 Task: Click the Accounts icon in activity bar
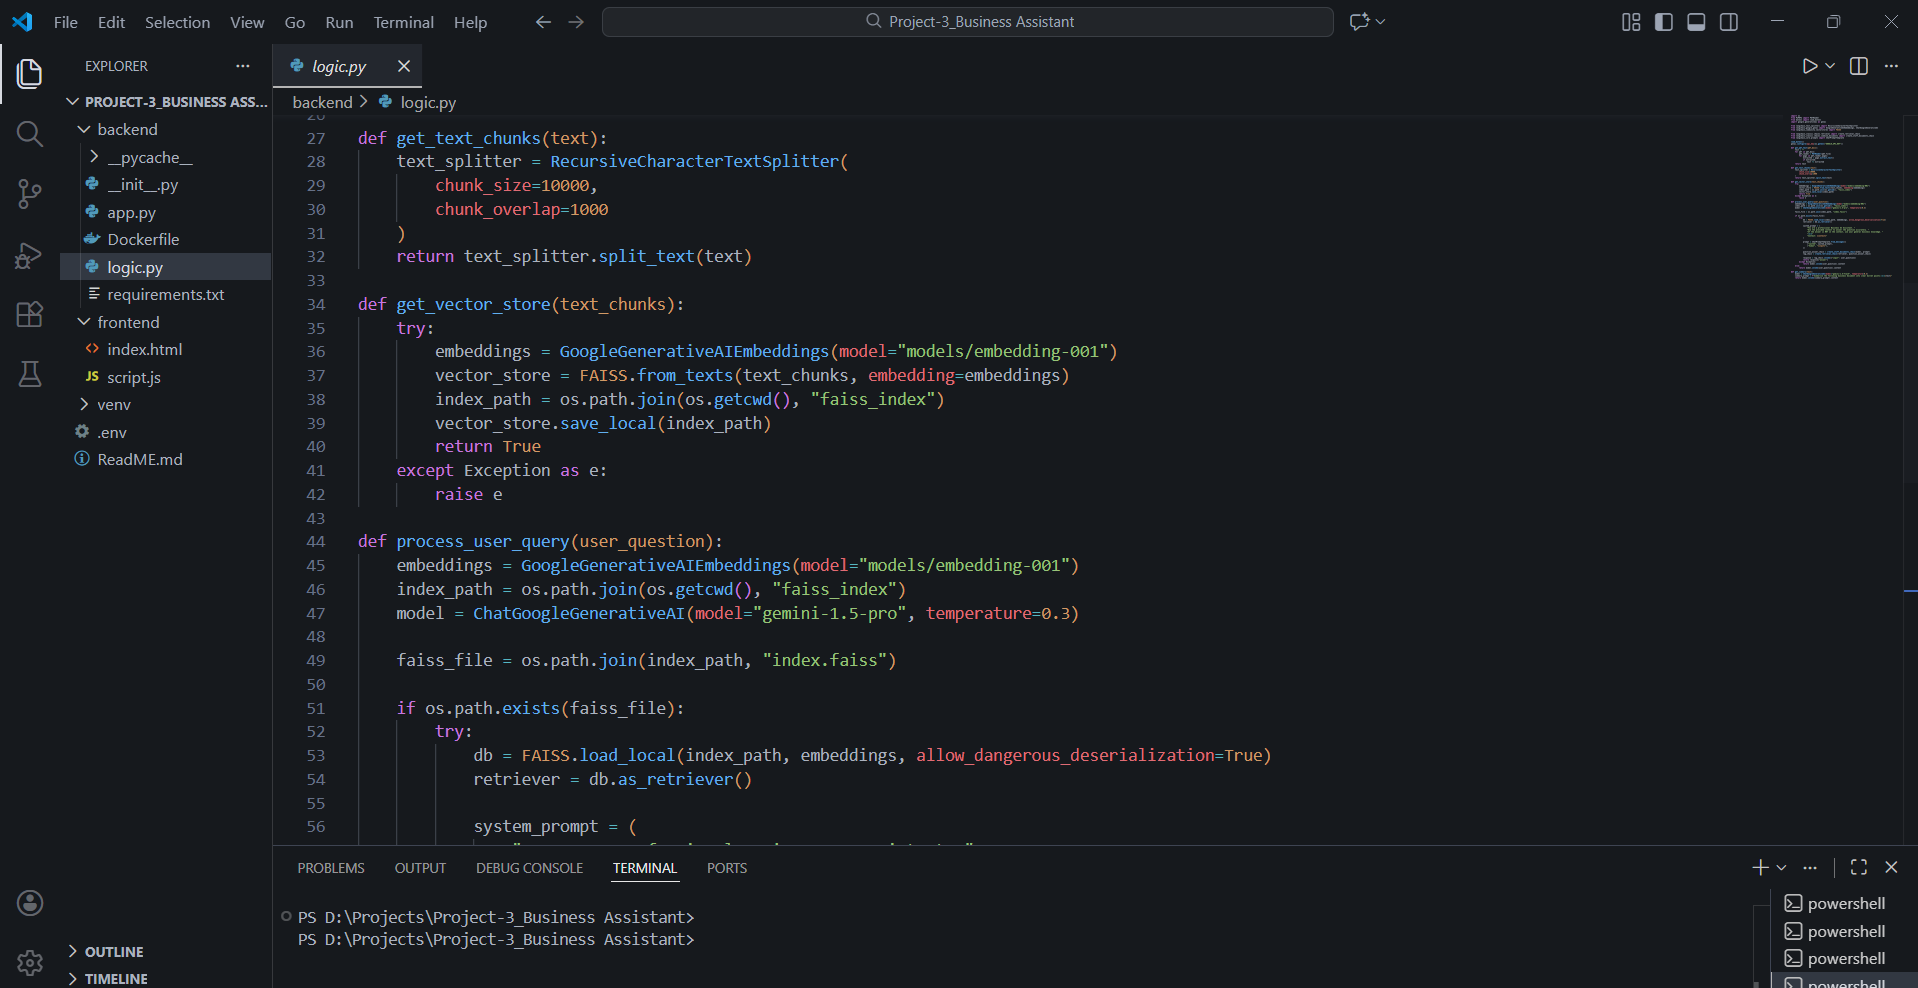tap(30, 903)
